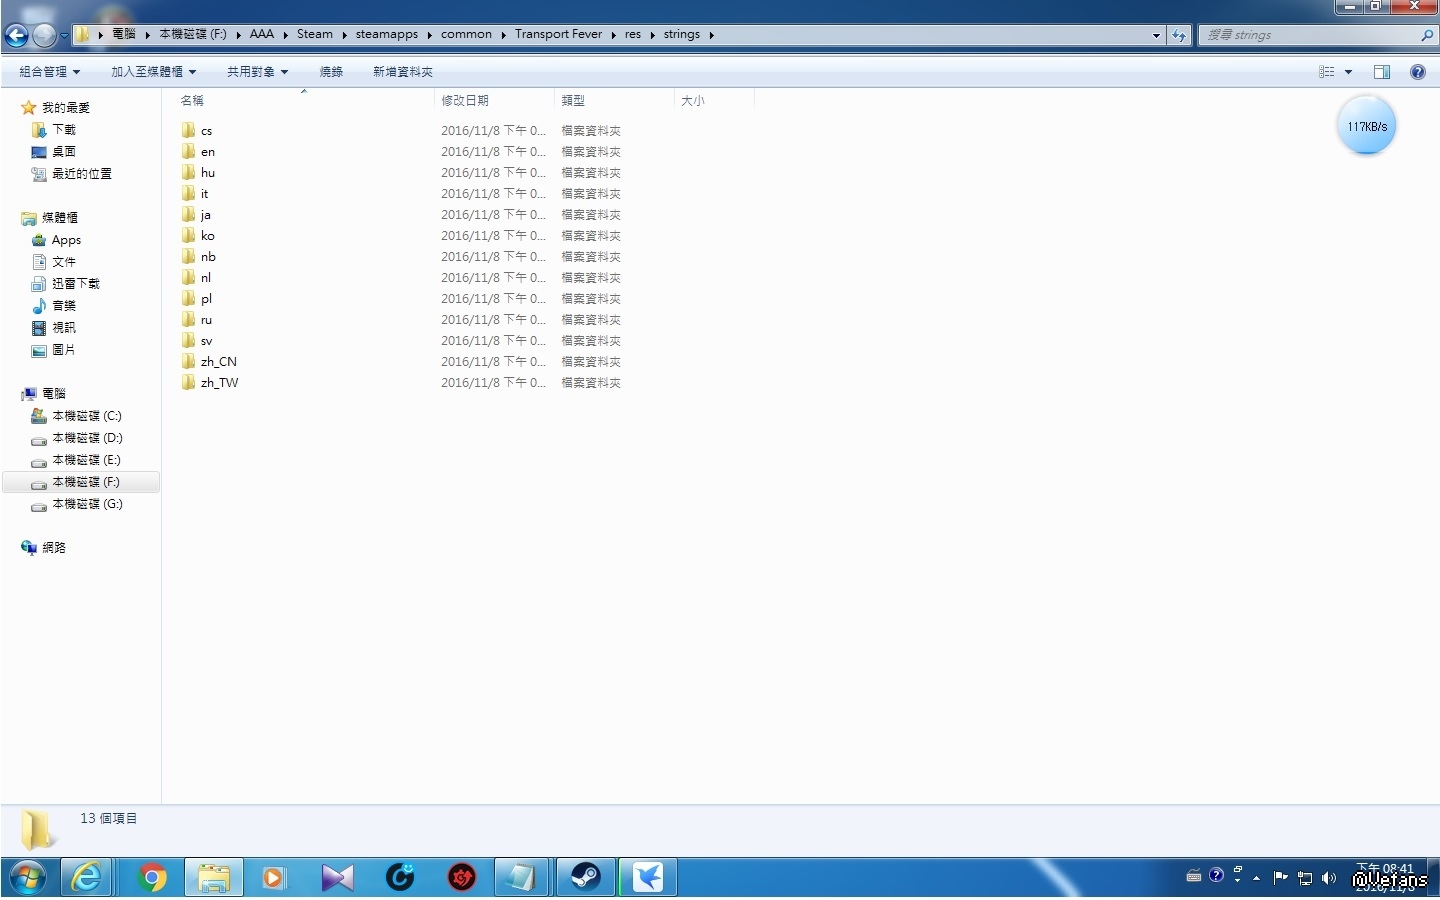Select the zh_TW folder icon
Screen dimensions: 1440x900
click(189, 383)
